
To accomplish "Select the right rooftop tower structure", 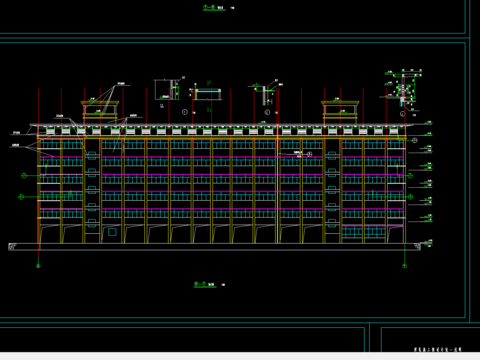I will (x=340, y=112).
